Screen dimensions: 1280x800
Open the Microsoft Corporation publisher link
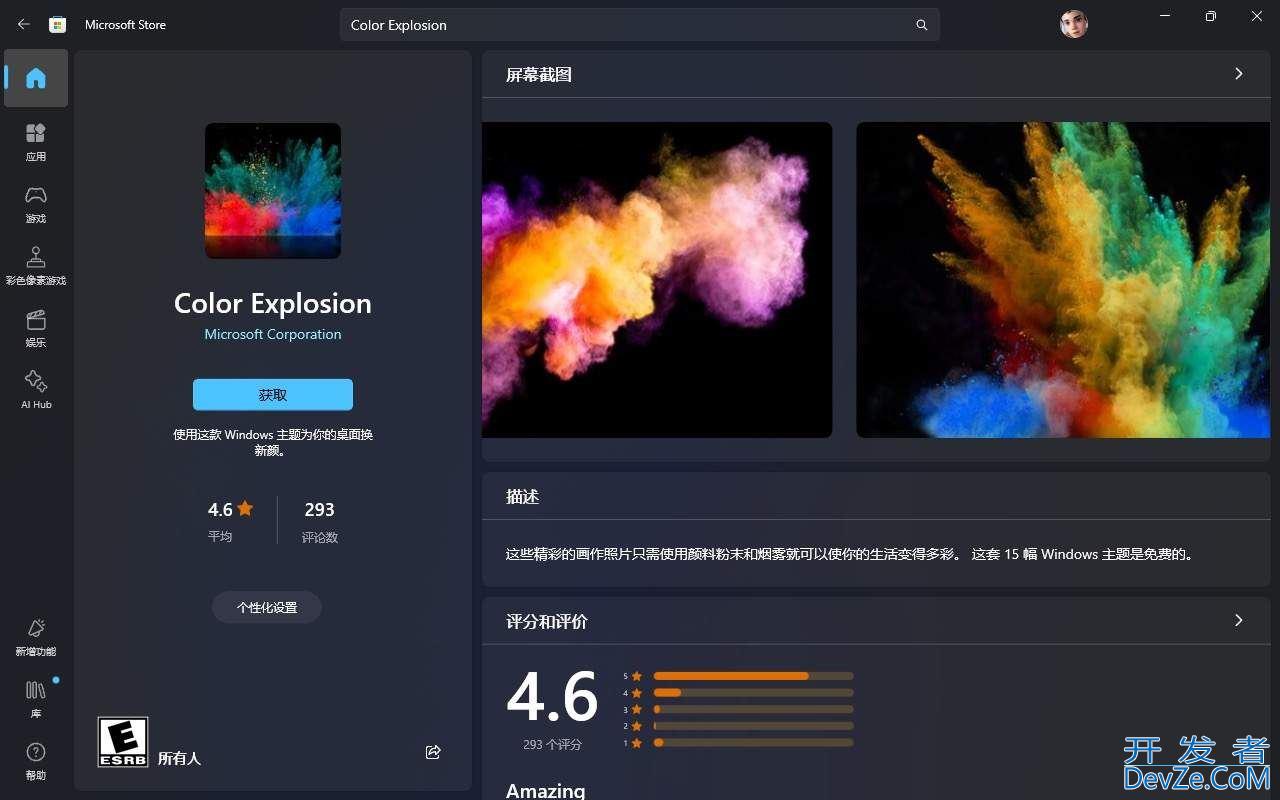tap(273, 334)
